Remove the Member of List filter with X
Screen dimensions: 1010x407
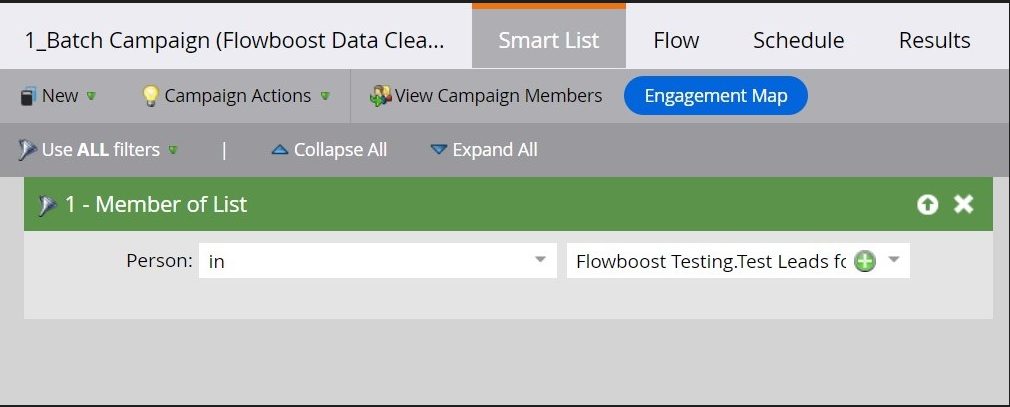[x=964, y=205]
